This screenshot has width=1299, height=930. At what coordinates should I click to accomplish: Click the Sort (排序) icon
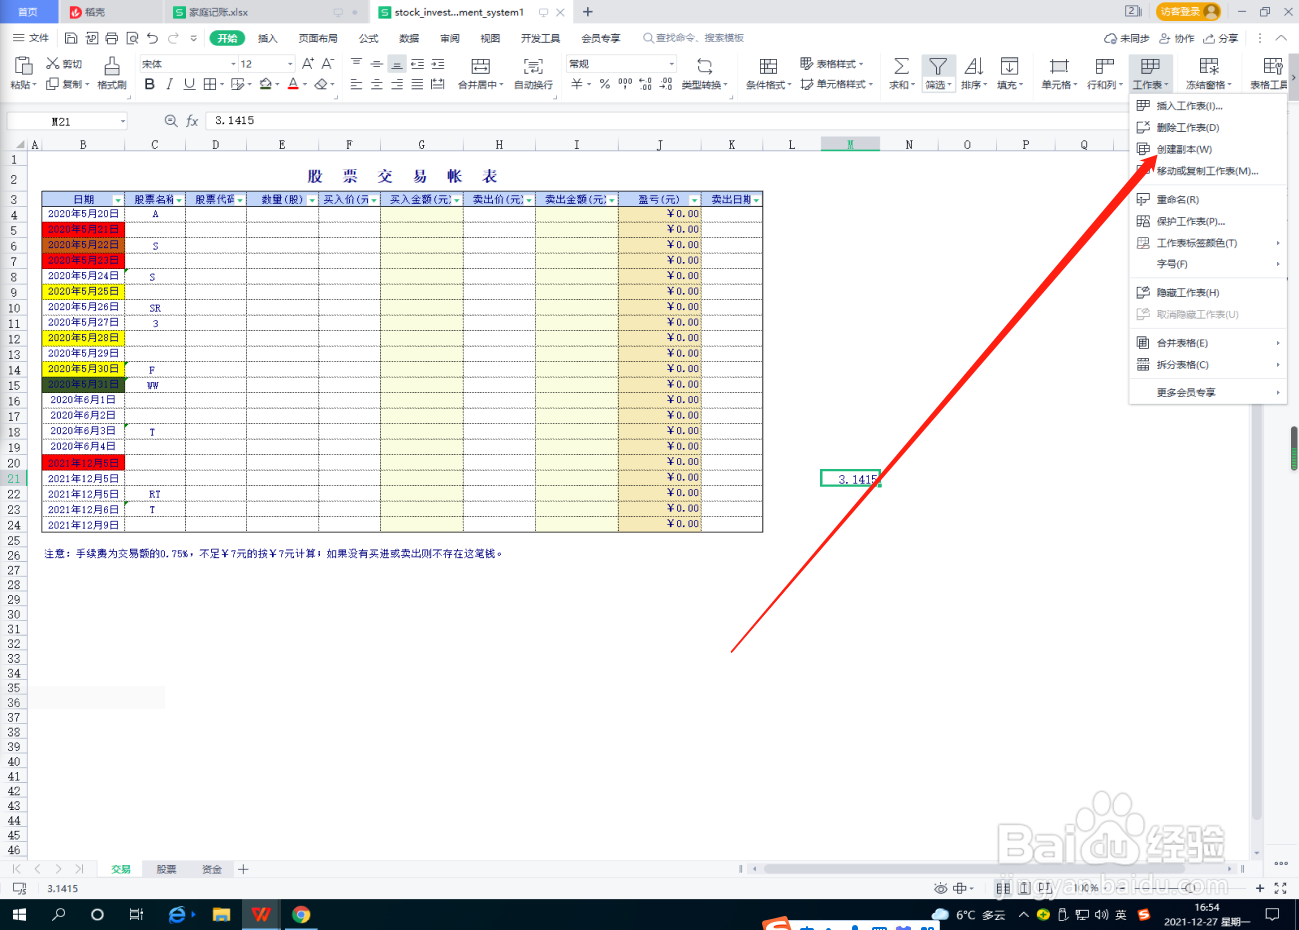pyautogui.click(x=974, y=66)
